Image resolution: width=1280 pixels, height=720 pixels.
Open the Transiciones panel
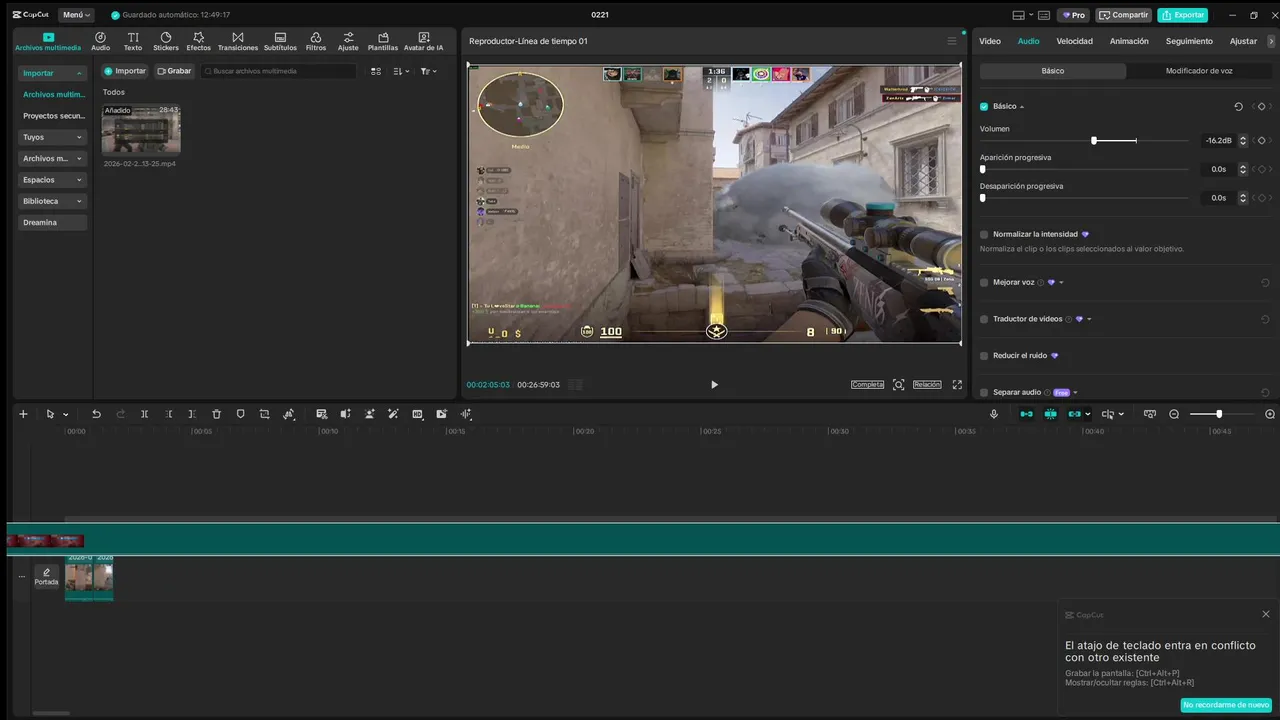(238, 41)
